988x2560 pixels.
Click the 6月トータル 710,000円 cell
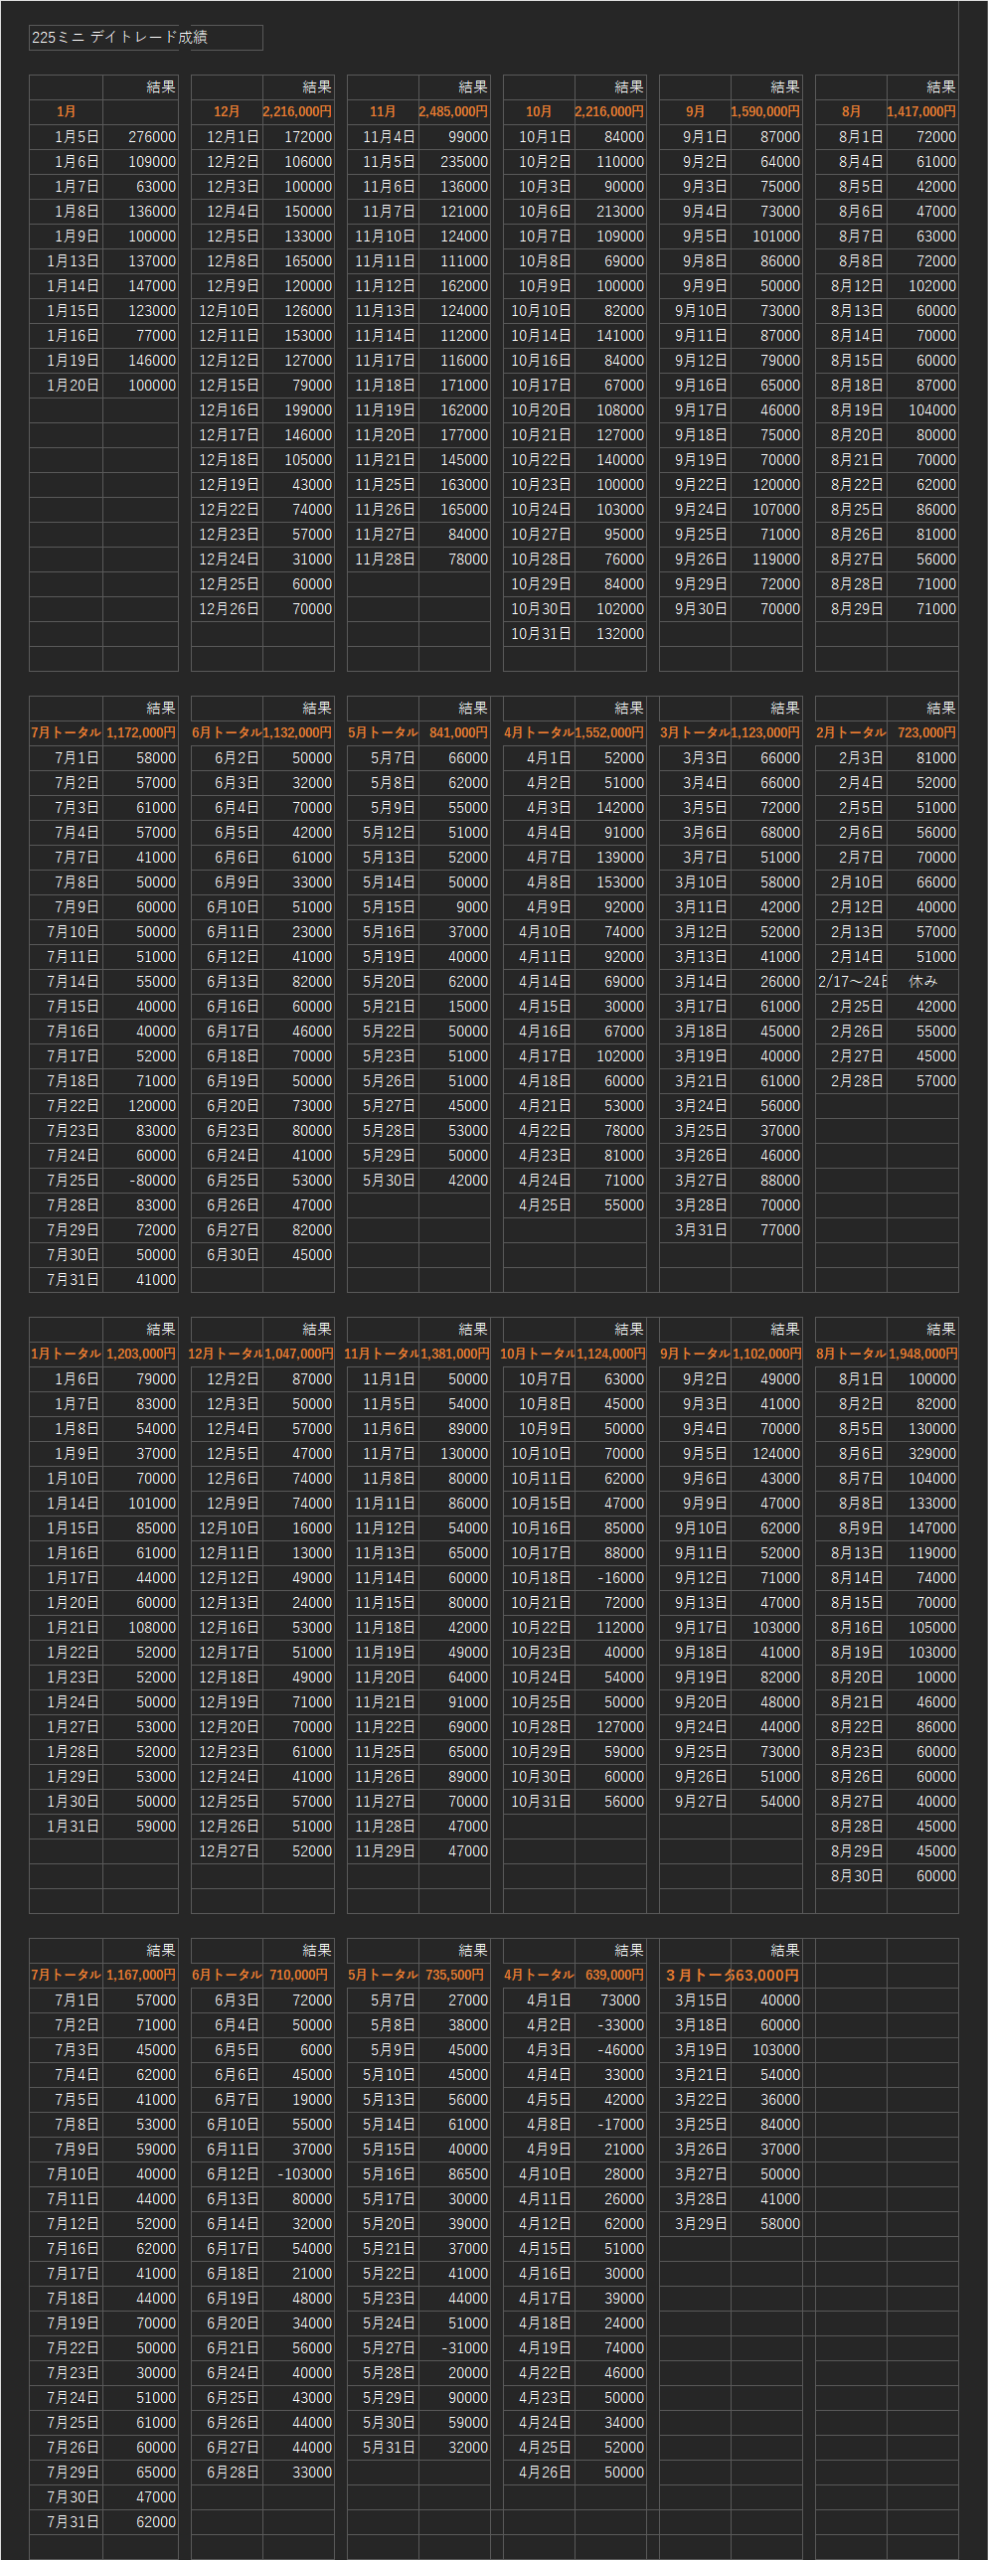click(x=298, y=1975)
